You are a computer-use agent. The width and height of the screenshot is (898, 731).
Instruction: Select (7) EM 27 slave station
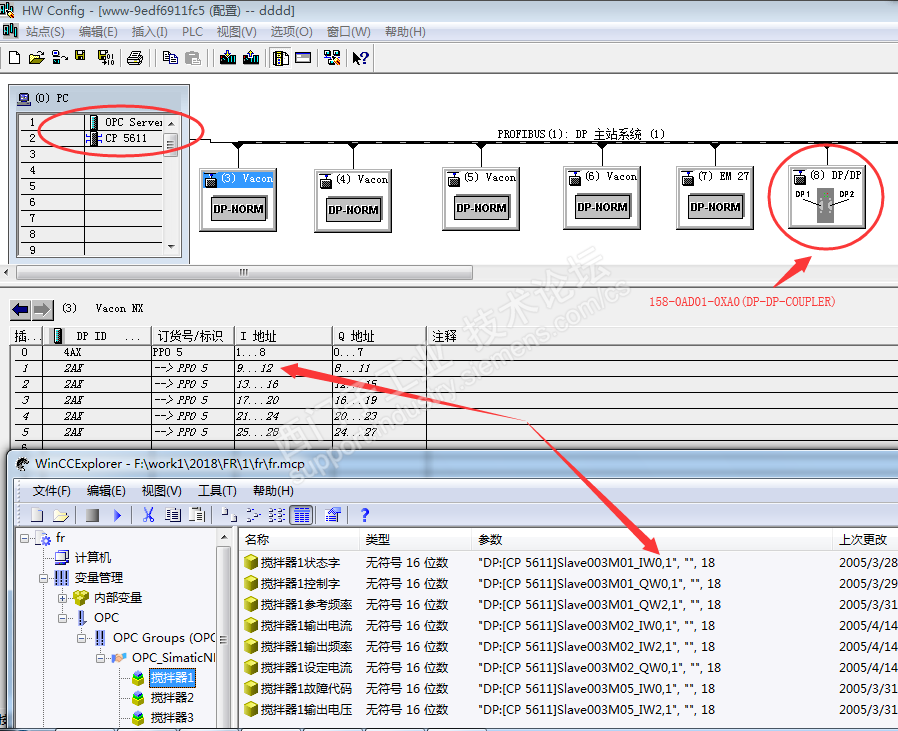pyautogui.click(x=715, y=198)
